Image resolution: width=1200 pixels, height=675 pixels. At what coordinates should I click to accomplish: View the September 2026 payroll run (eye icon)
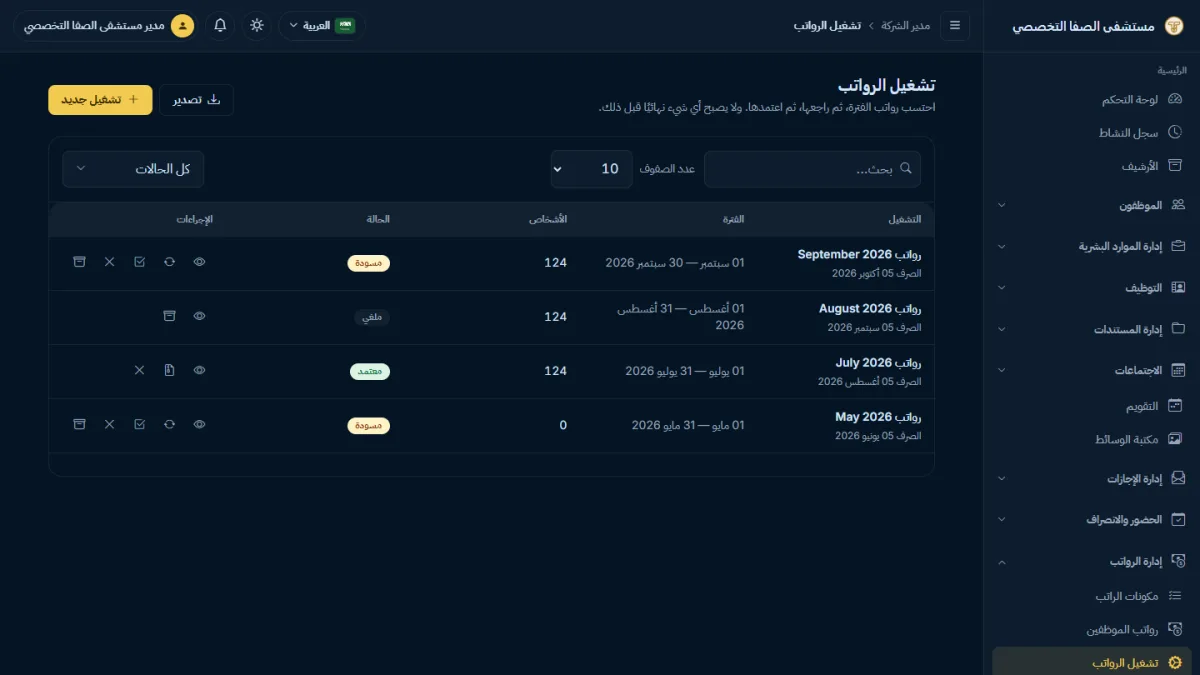point(199,262)
